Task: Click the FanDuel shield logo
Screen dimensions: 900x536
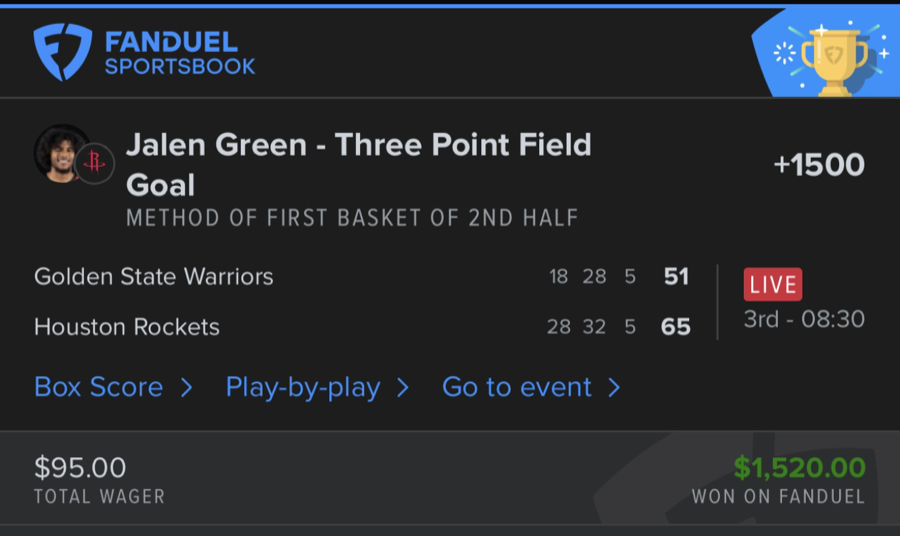Action: click(x=62, y=53)
